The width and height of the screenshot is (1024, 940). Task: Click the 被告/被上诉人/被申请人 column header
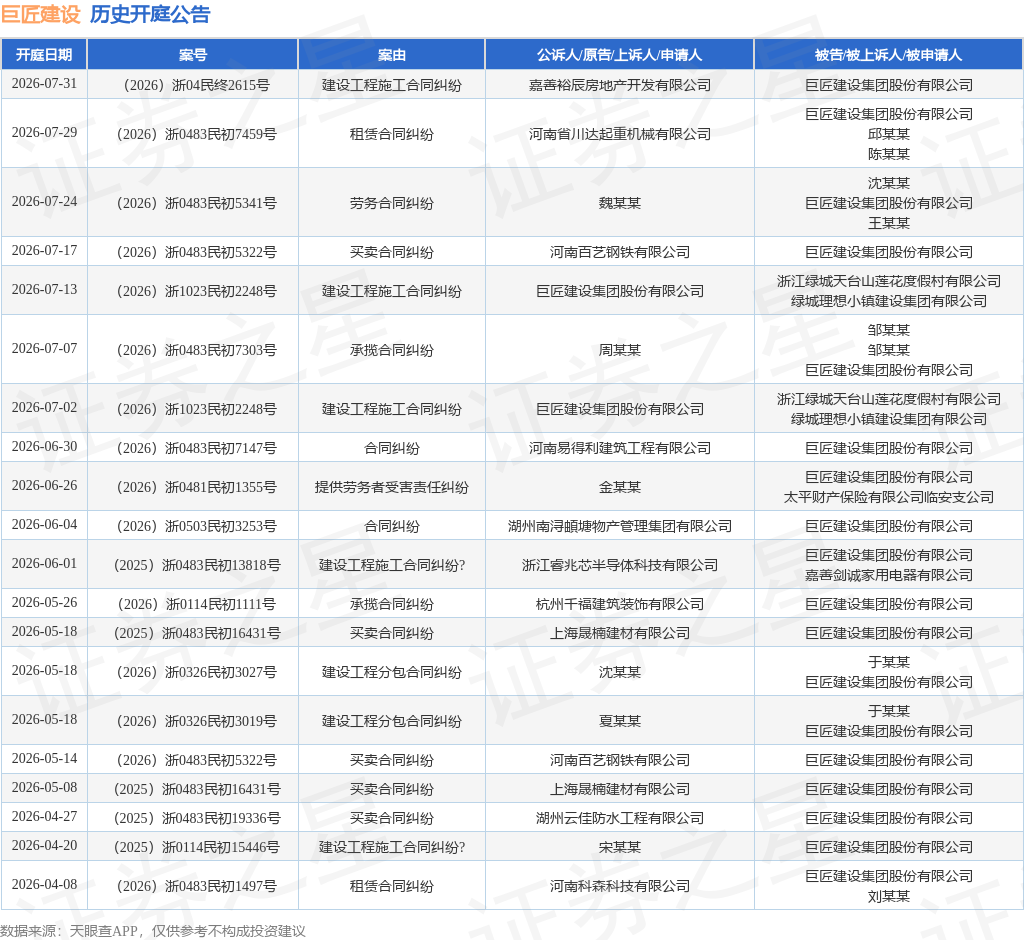pyautogui.click(x=888, y=55)
